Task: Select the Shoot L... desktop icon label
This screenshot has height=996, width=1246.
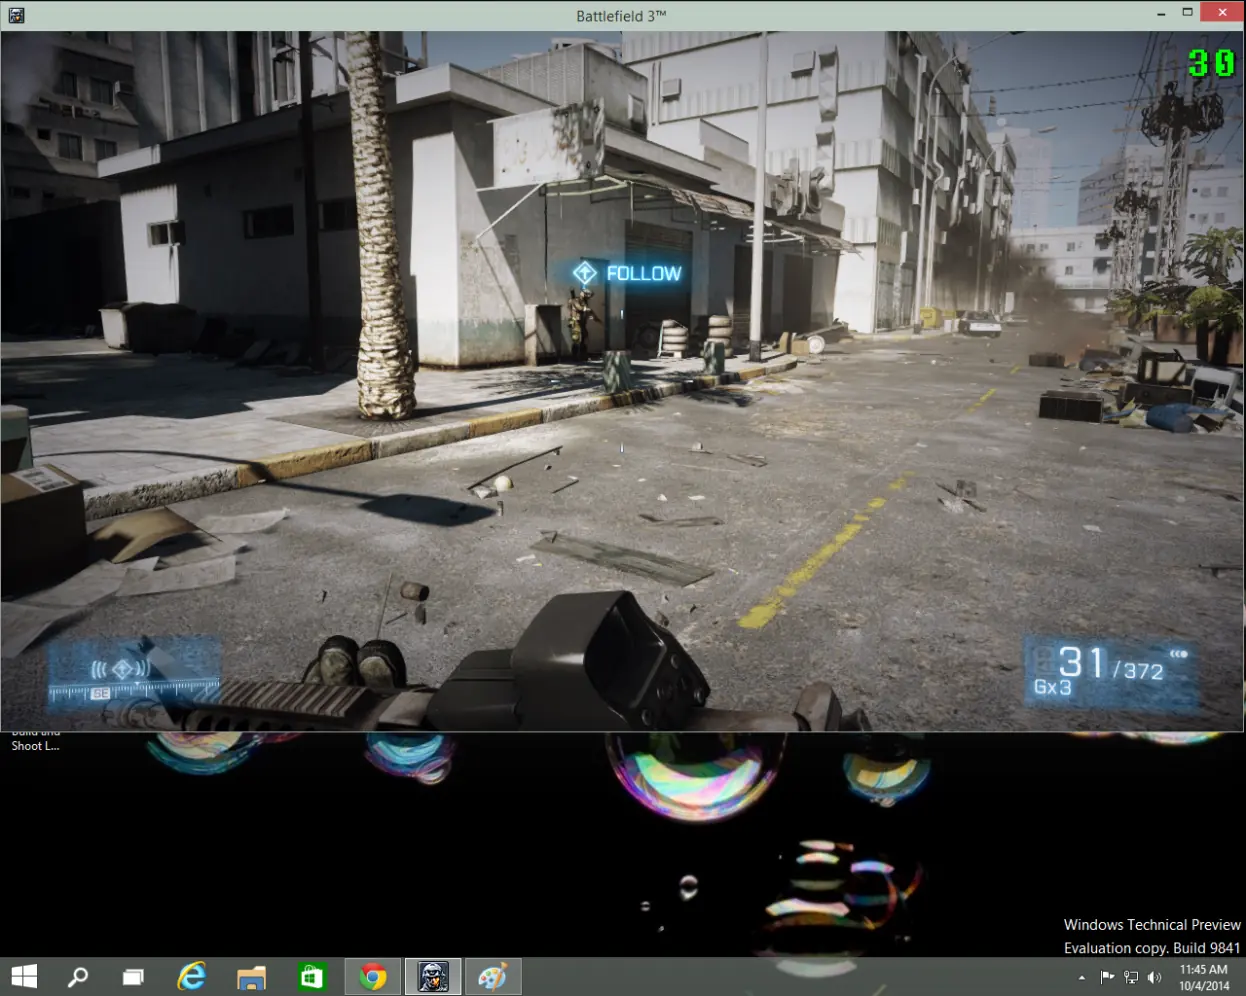Action: (x=35, y=746)
